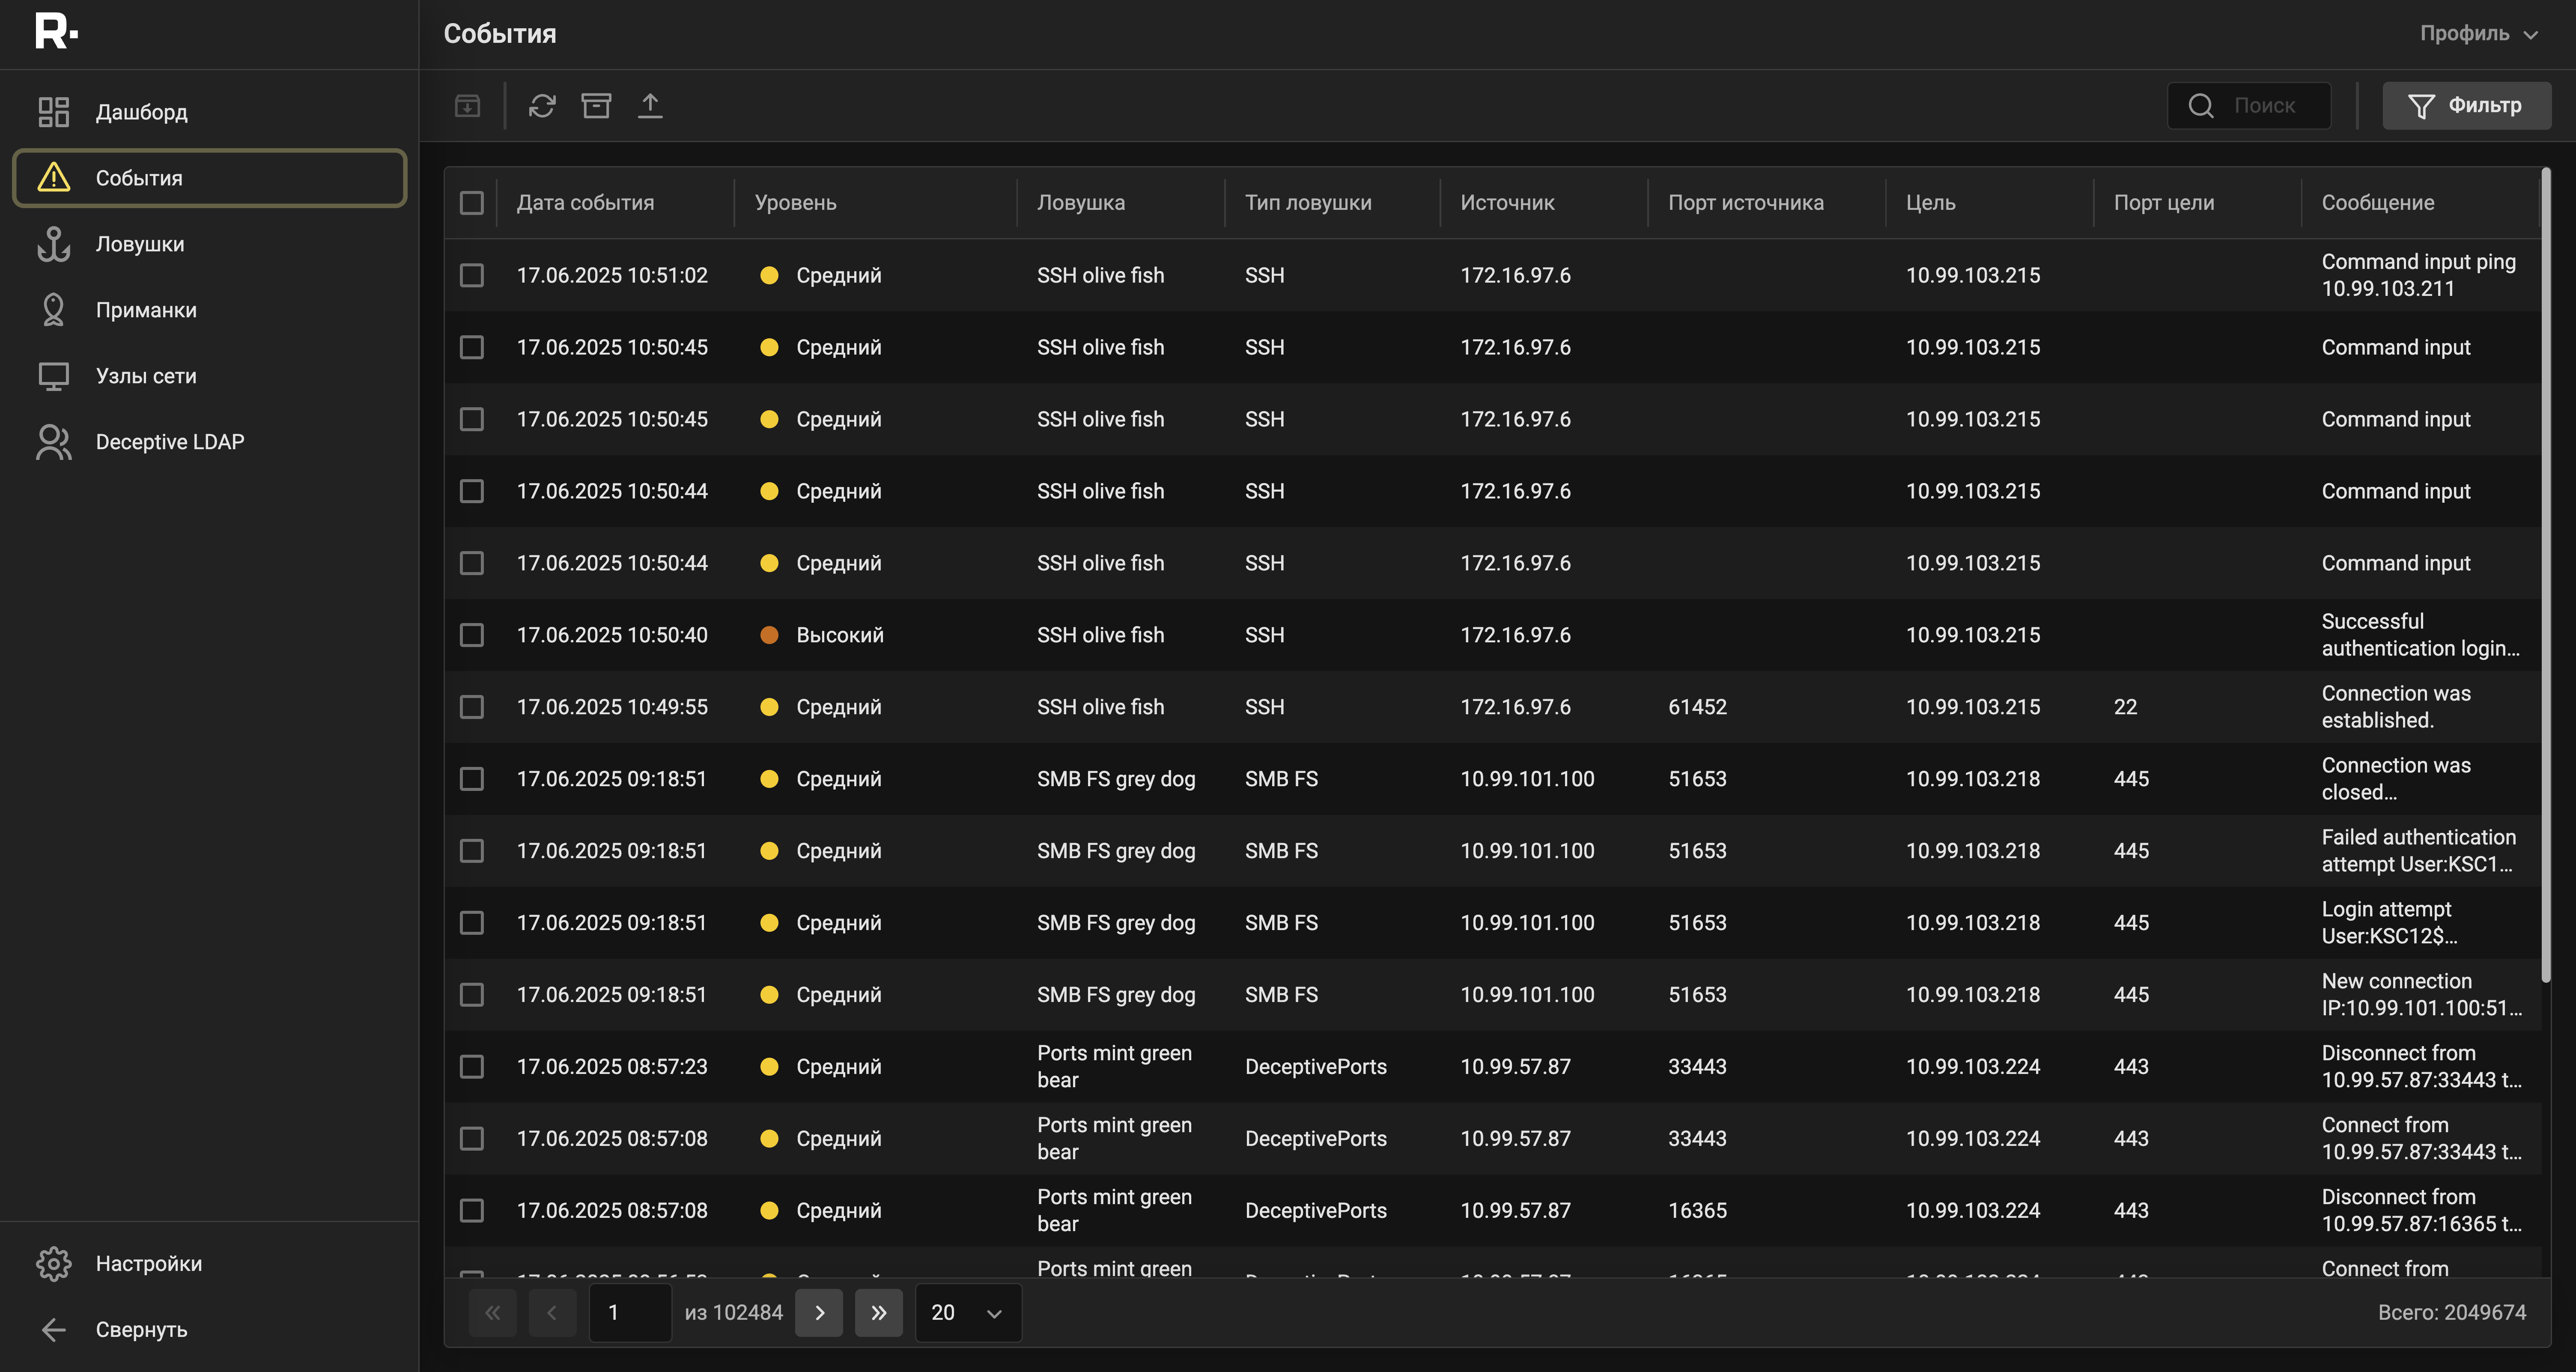Toggle the select-all header checkbox
This screenshot has height=1372, width=2576.
(x=472, y=203)
